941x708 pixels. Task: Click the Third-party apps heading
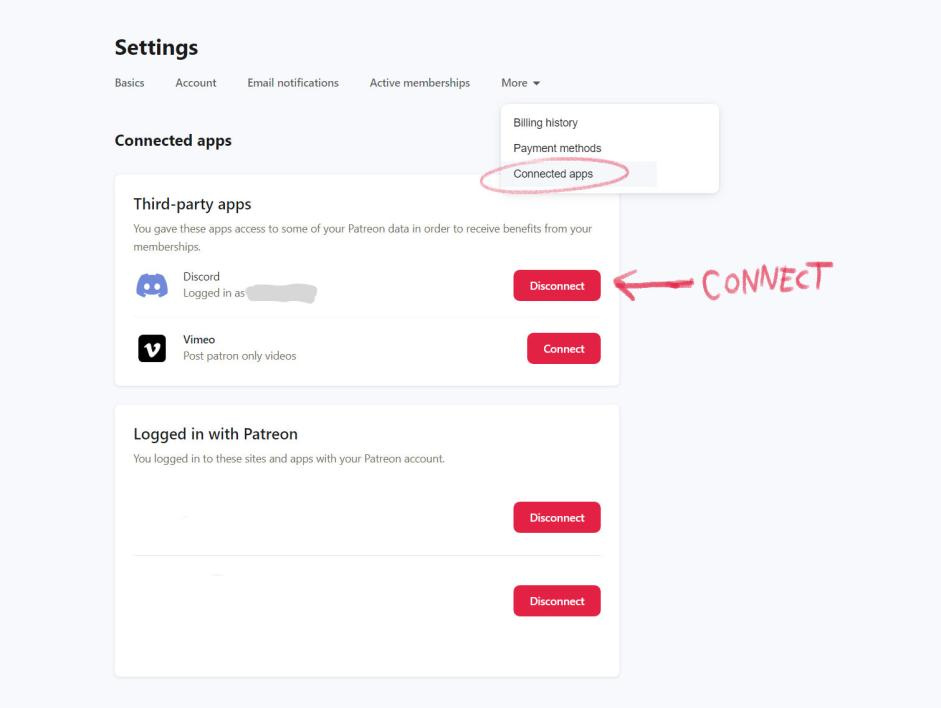[192, 204]
